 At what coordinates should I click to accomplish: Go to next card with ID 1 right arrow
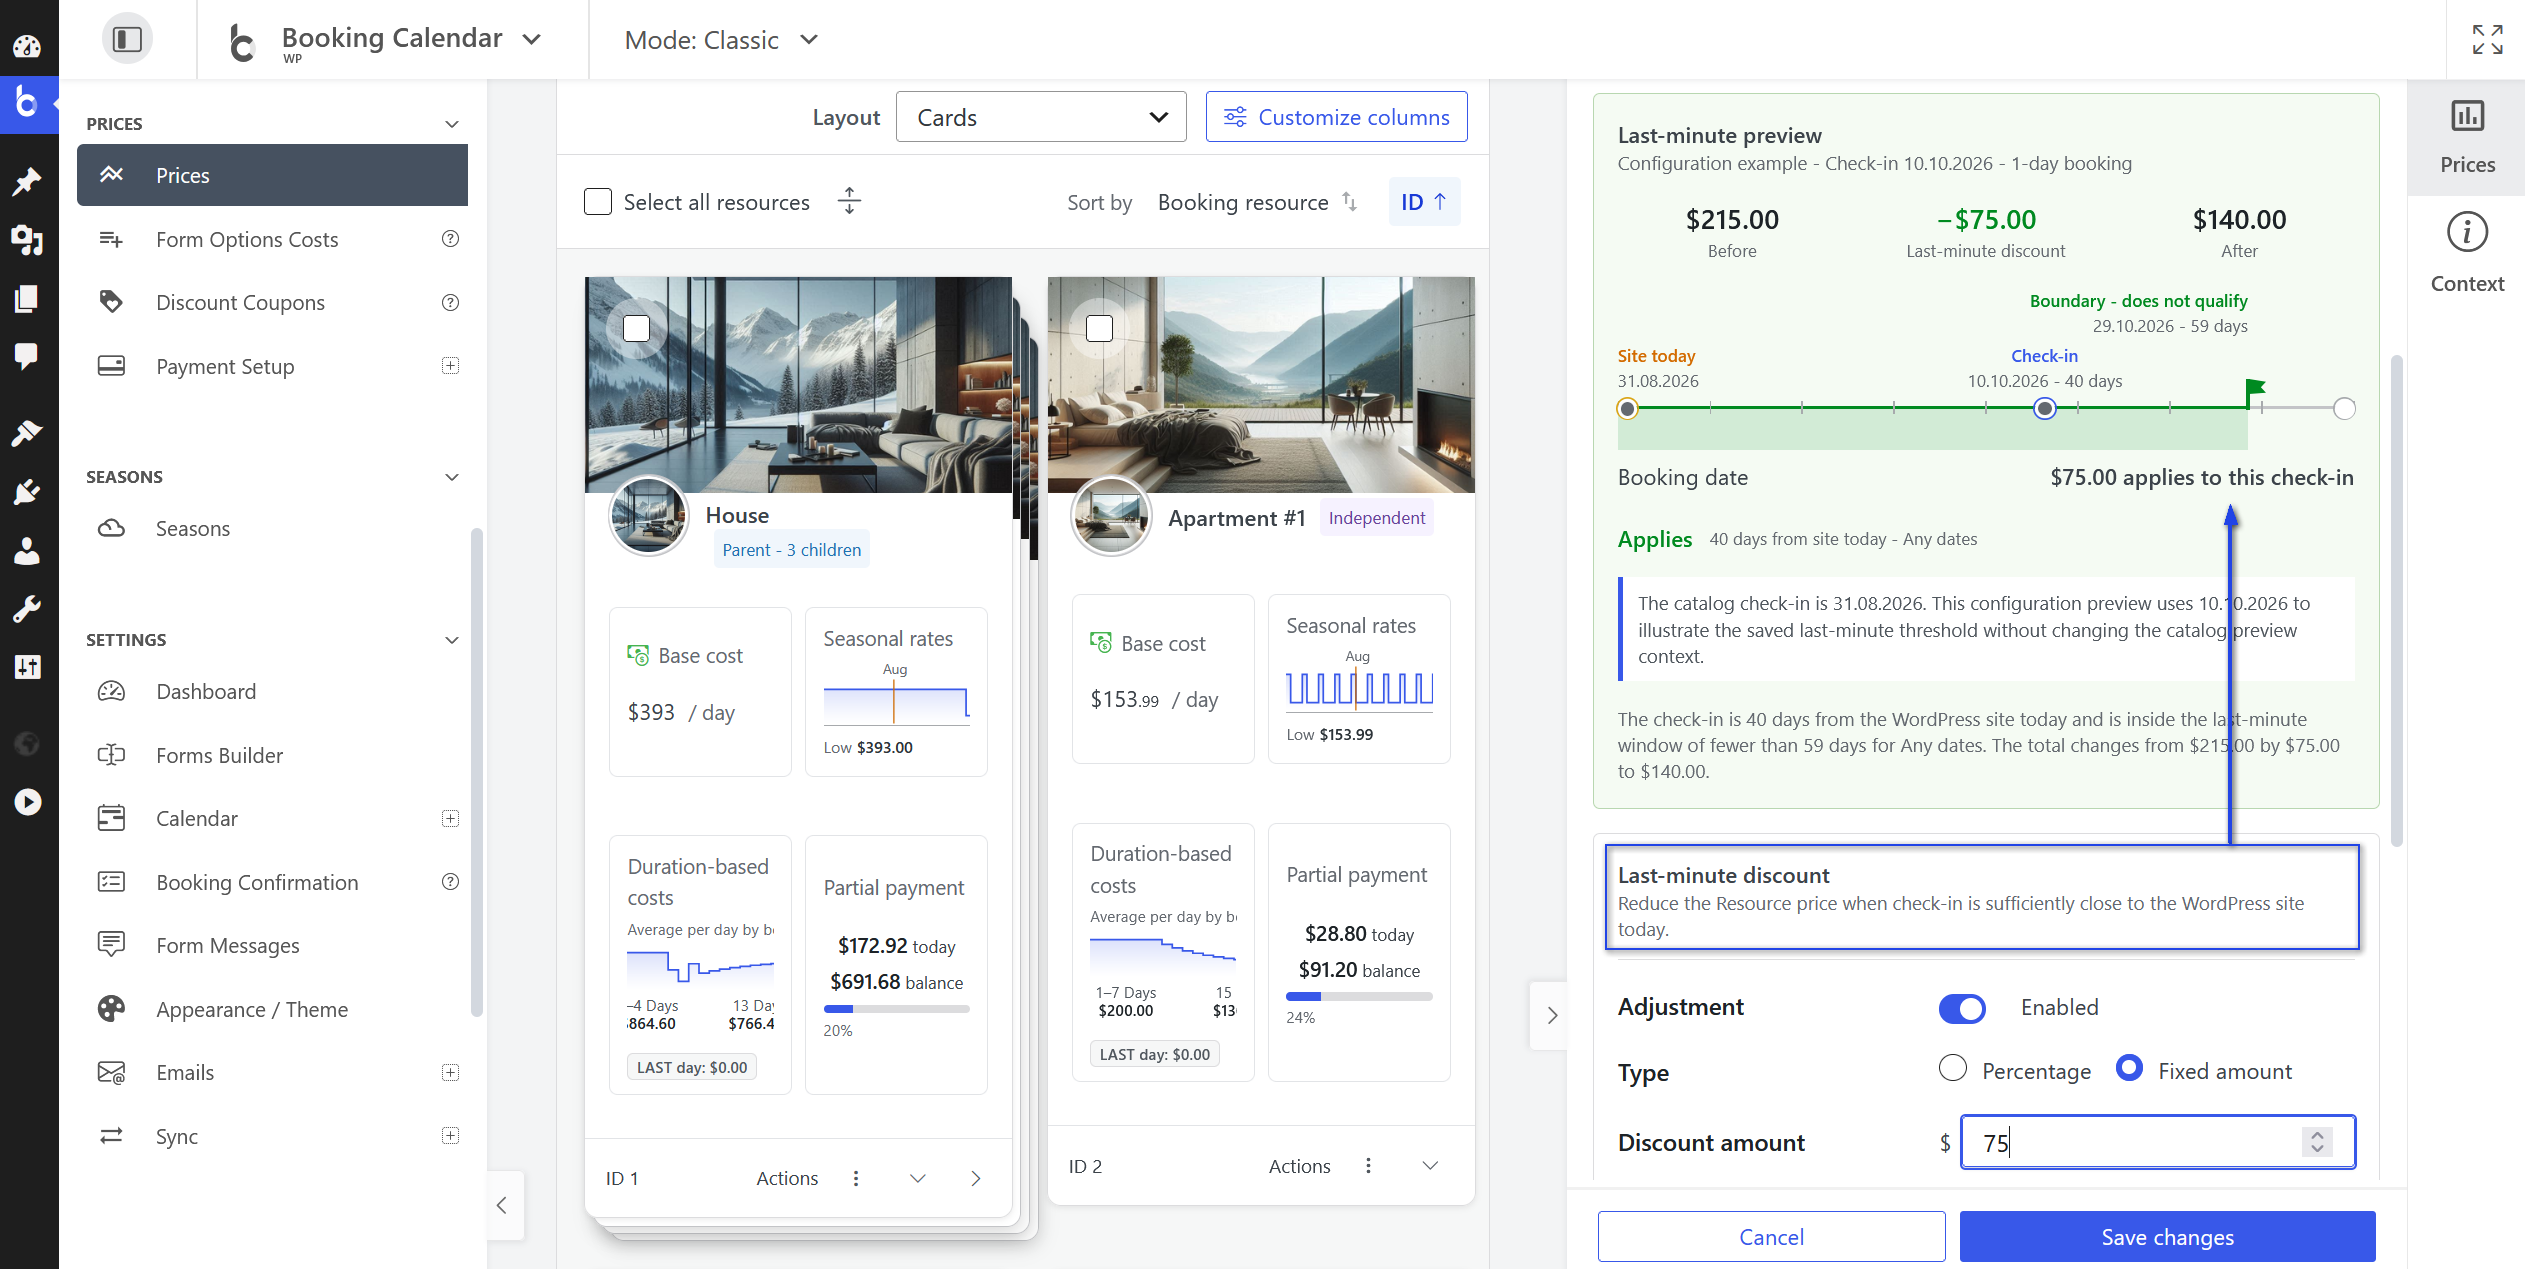[976, 1178]
